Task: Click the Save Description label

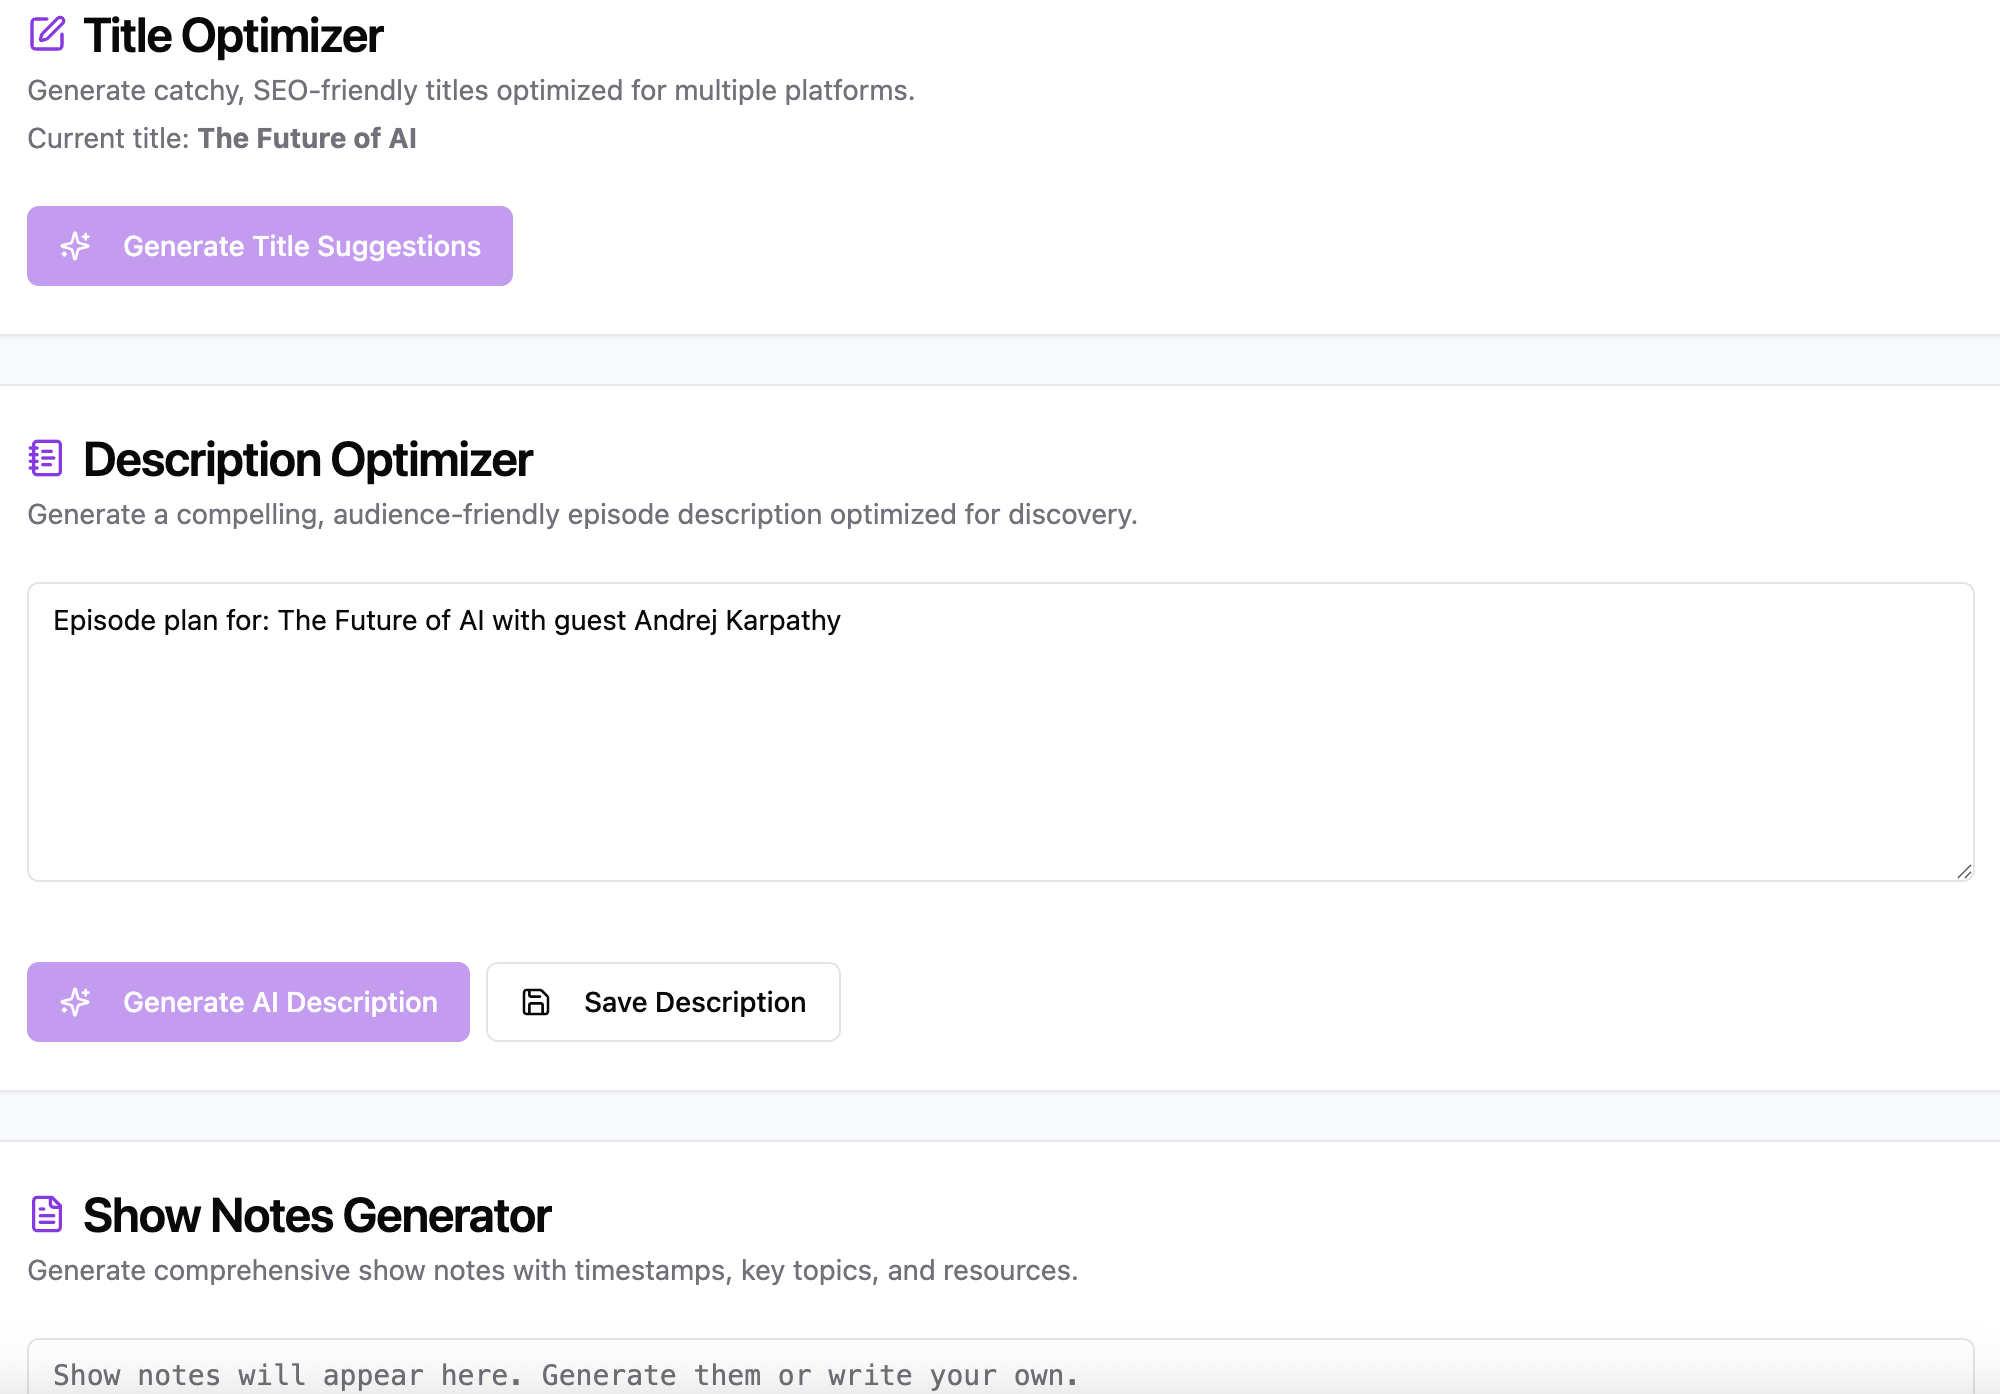Action: click(695, 1002)
